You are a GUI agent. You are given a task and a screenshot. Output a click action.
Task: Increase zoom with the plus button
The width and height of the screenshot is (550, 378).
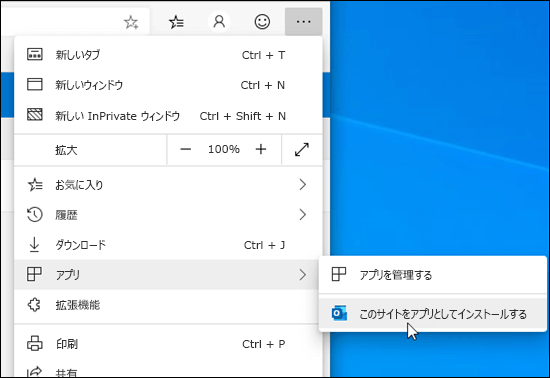(x=261, y=149)
